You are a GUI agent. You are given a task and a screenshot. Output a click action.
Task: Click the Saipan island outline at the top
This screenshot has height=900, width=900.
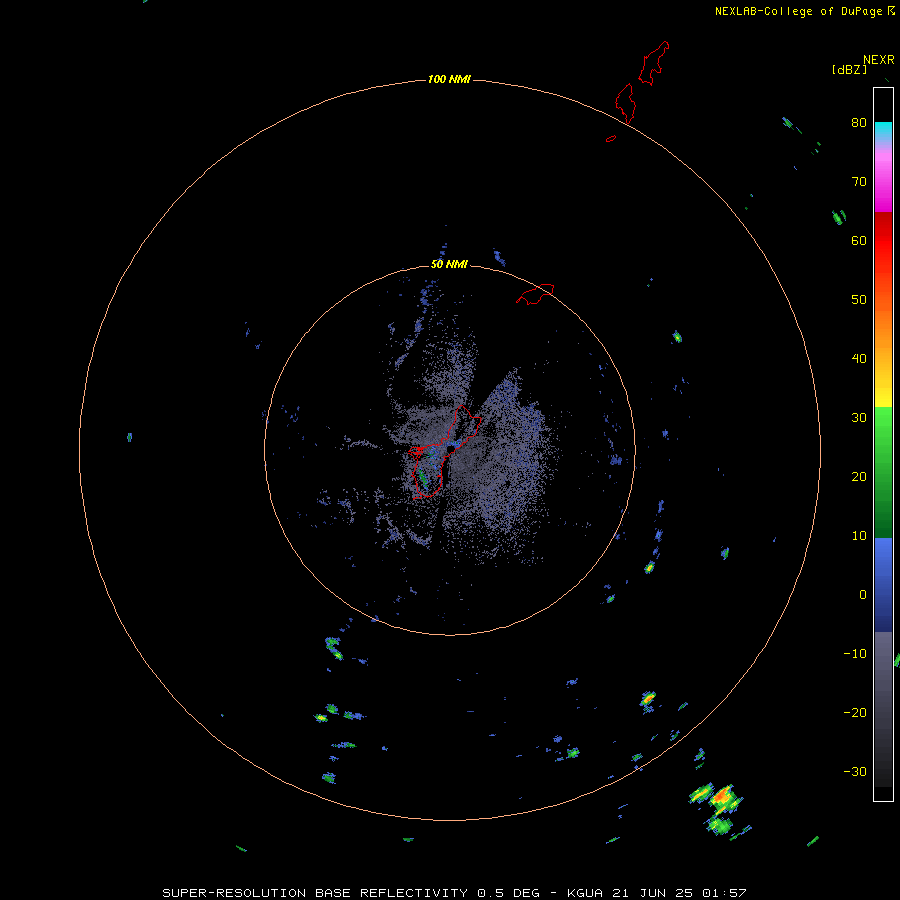point(653,63)
